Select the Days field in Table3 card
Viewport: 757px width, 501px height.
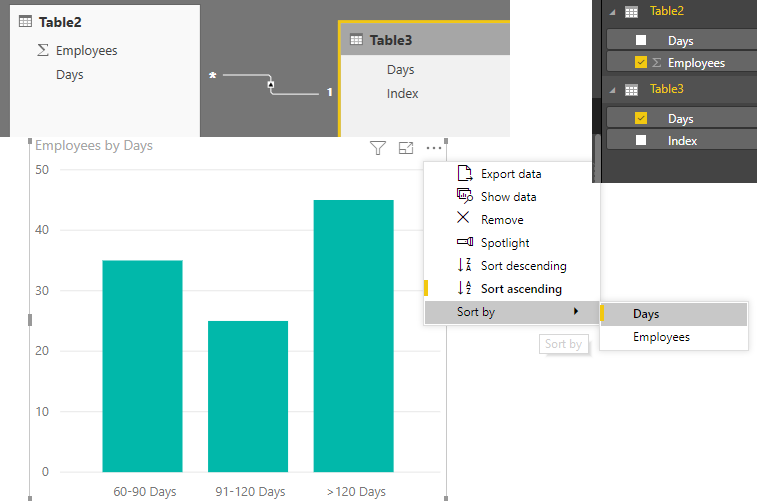pyautogui.click(x=400, y=70)
